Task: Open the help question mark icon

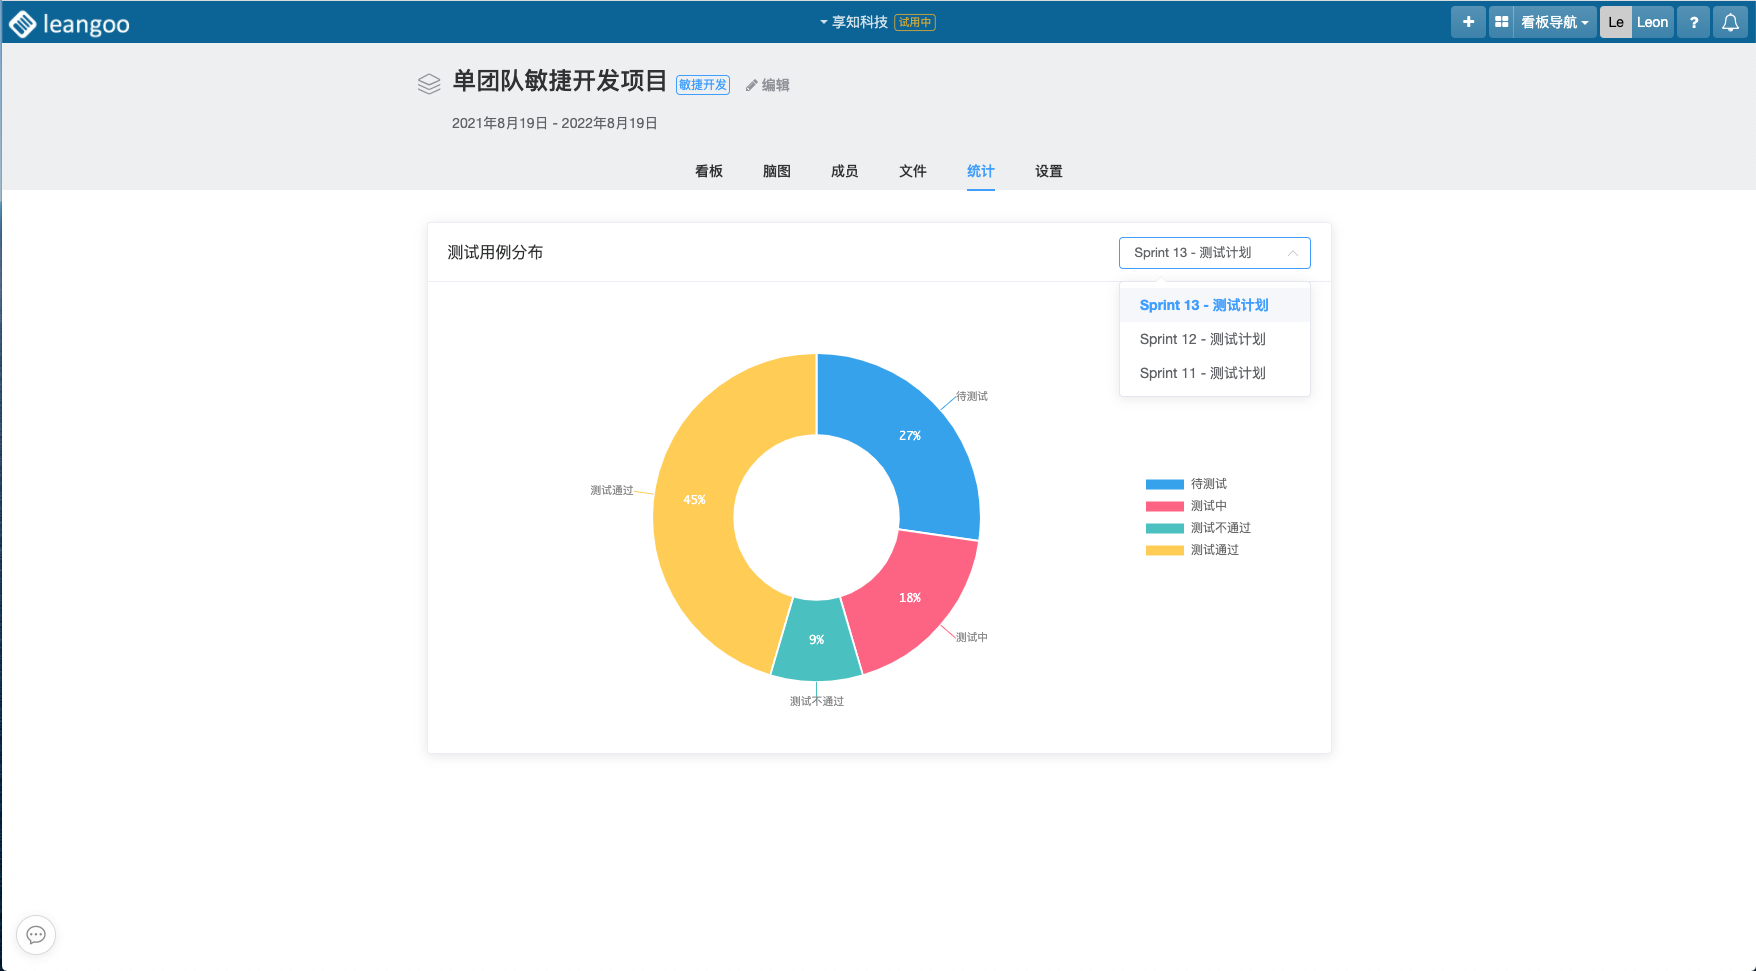Action: click(1693, 22)
